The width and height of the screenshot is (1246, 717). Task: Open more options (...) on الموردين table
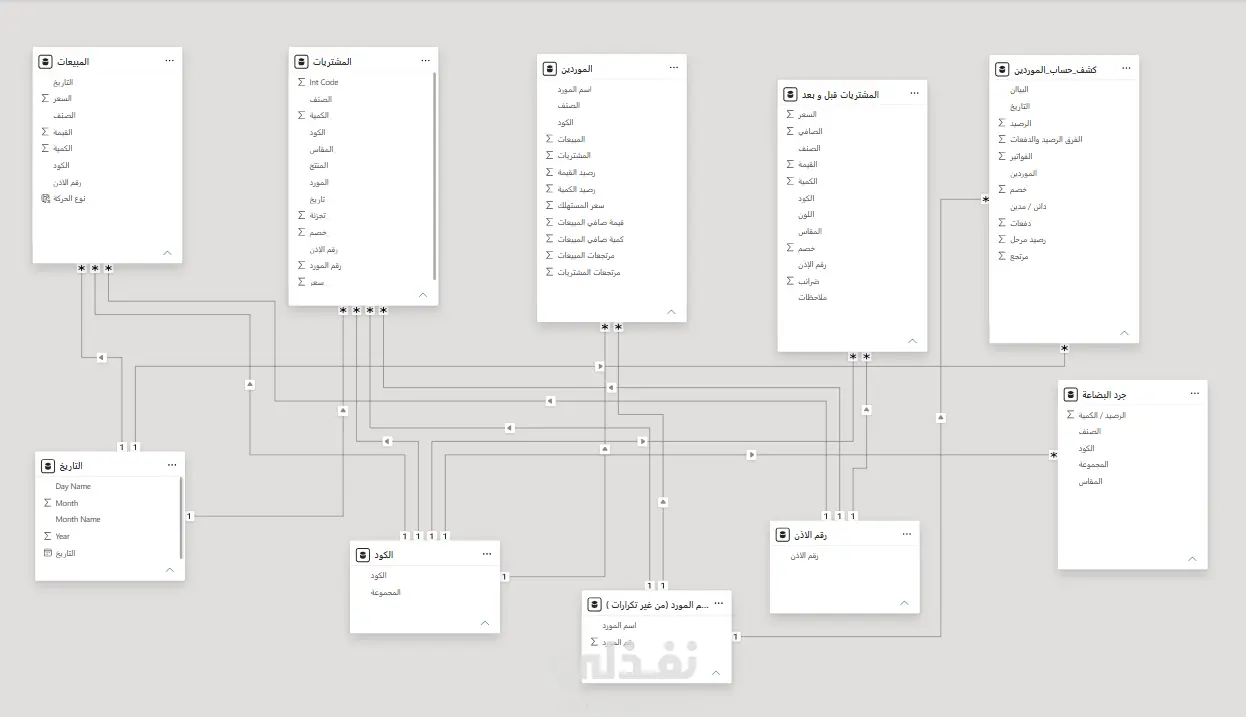pyautogui.click(x=673, y=69)
